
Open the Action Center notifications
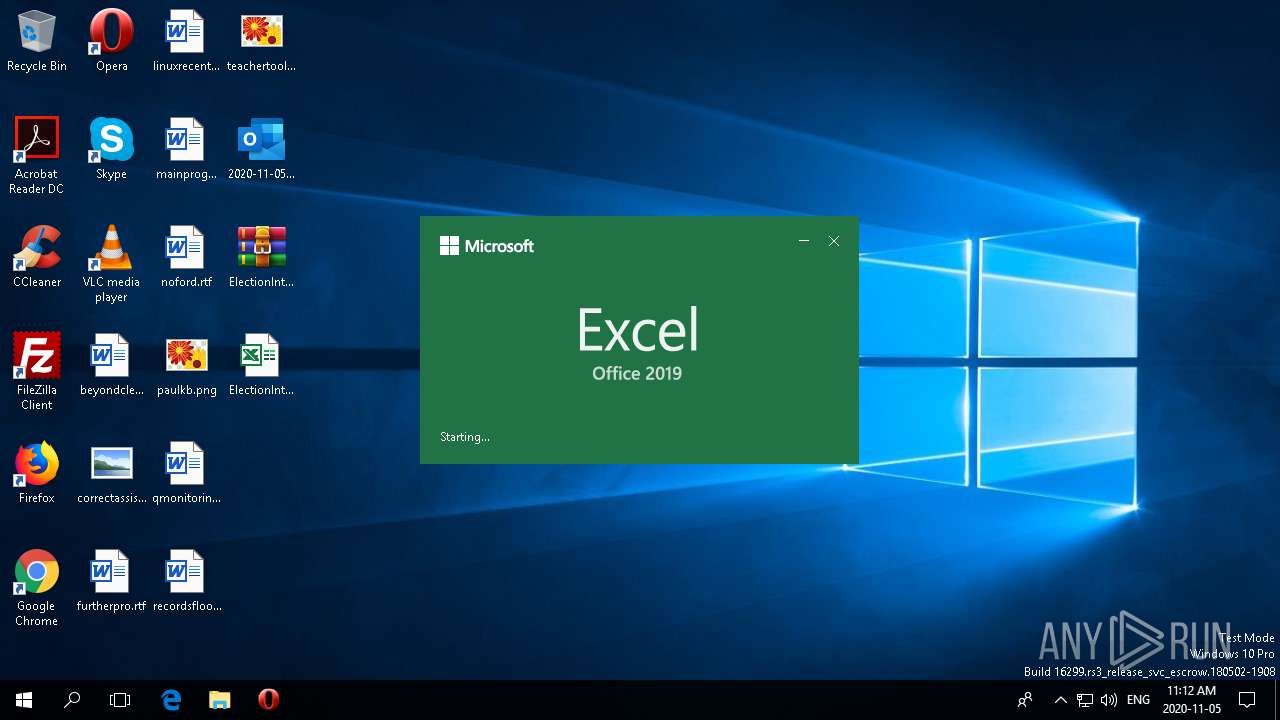(x=1247, y=700)
